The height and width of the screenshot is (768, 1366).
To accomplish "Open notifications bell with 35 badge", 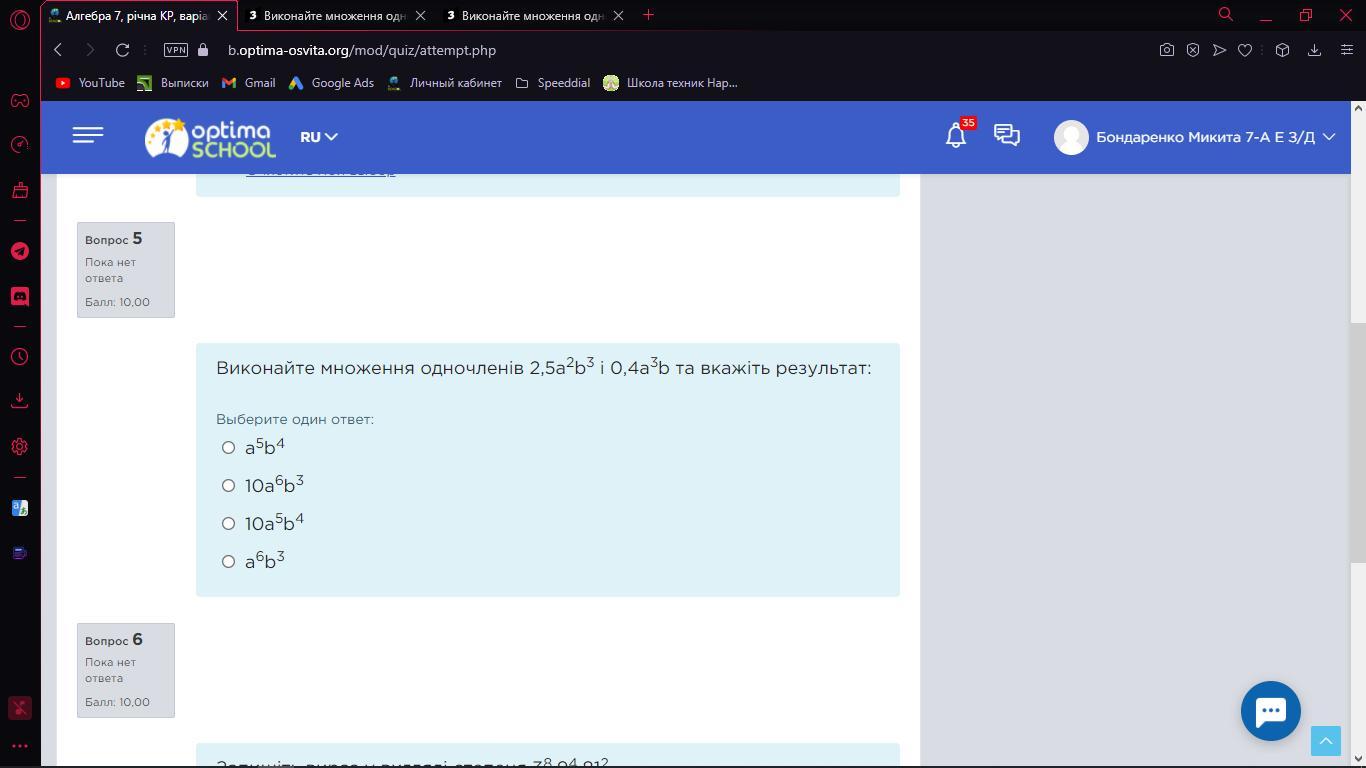I will (957, 136).
